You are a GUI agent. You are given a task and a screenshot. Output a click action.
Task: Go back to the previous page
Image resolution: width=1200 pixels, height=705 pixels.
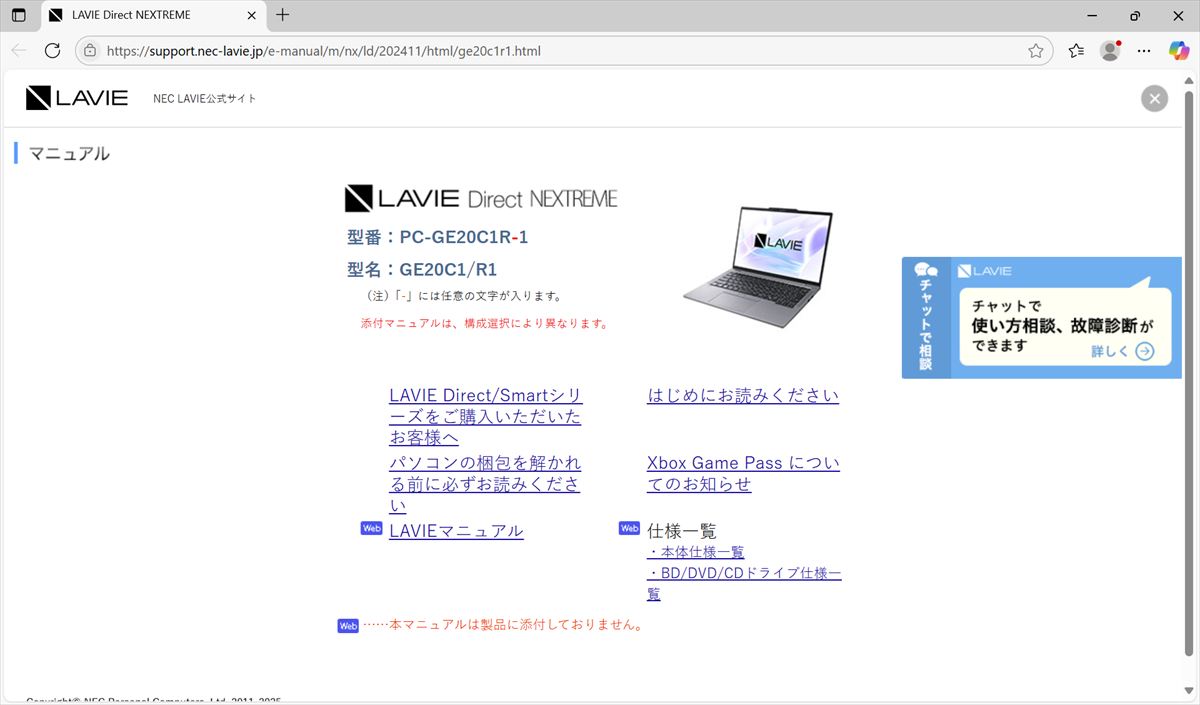(19, 50)
